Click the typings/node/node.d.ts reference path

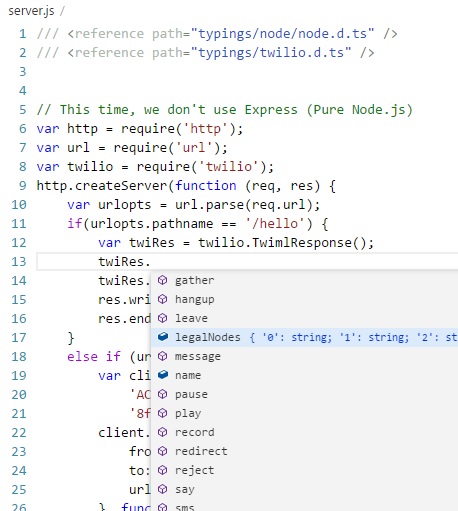point(282,34)
